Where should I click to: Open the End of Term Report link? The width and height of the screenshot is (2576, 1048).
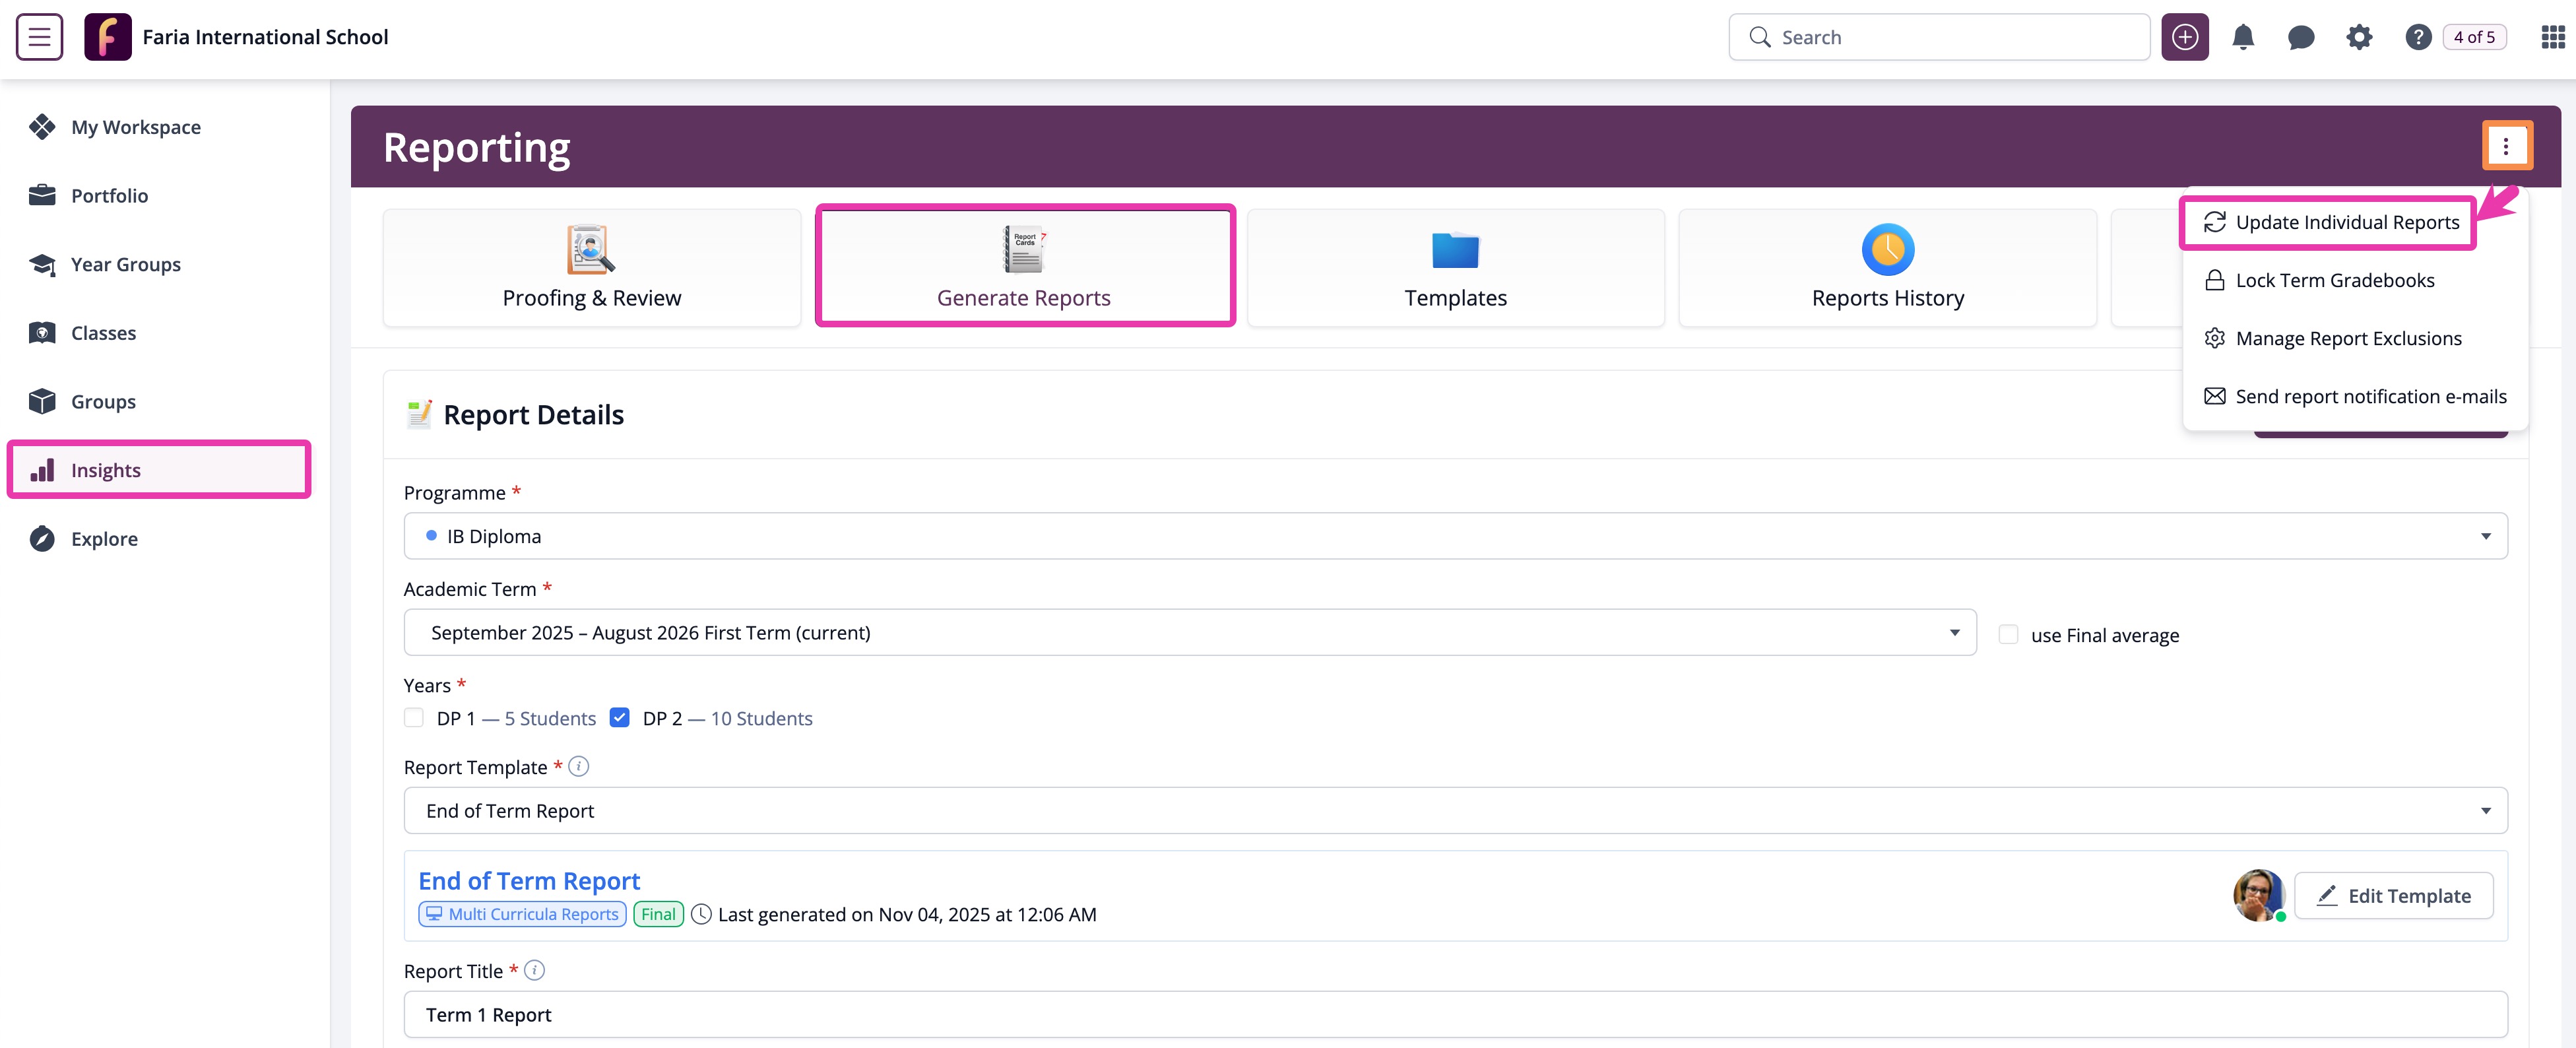click(x=529, y=881)
